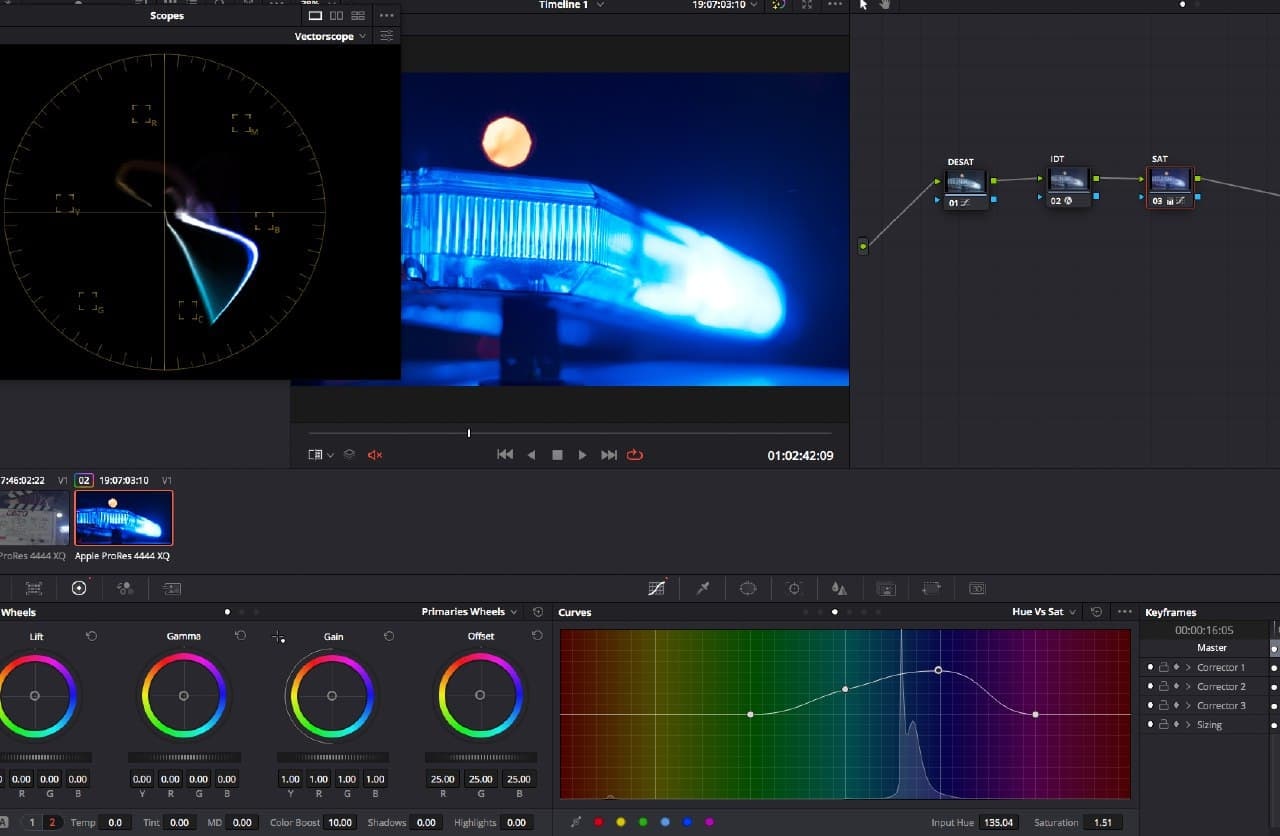Reset the Lift wheel

point(91,636)
